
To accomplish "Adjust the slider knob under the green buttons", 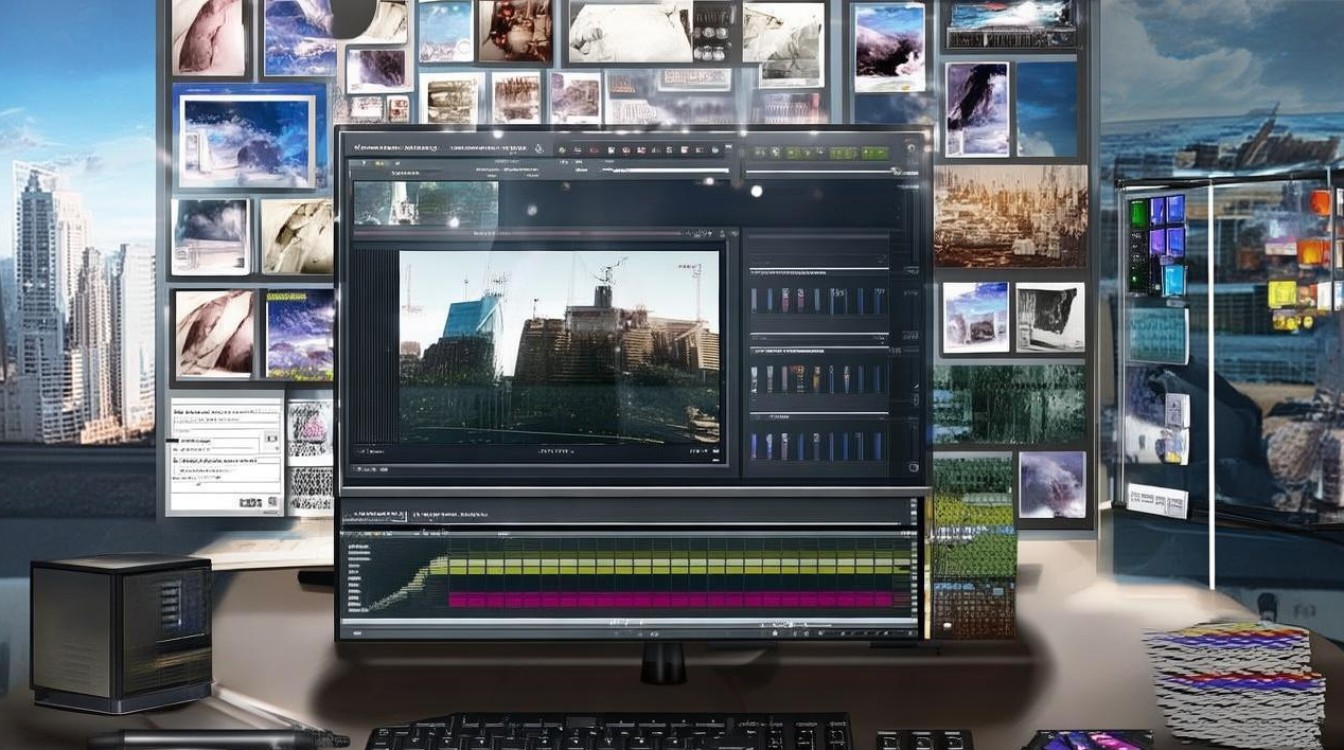I will tap(896, 171).
